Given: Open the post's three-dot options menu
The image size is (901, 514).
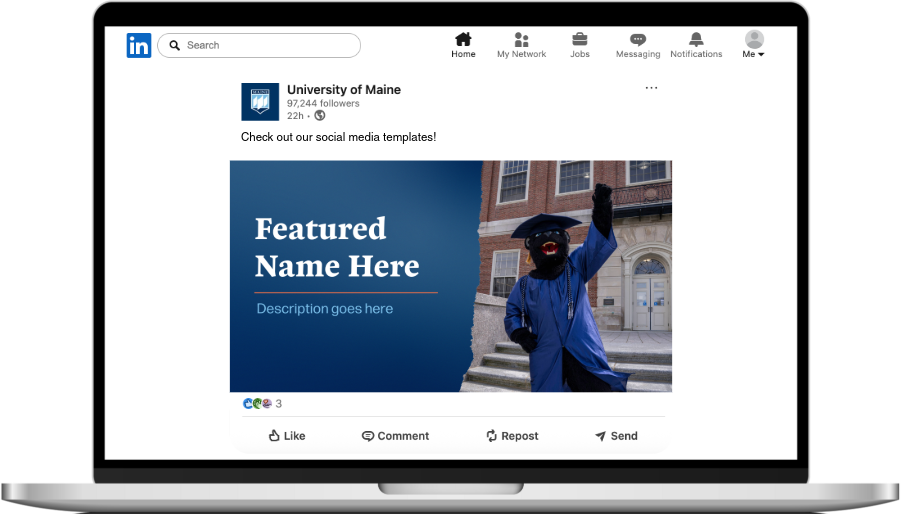Looking at the screenshot, I should (x=651, y=88).
